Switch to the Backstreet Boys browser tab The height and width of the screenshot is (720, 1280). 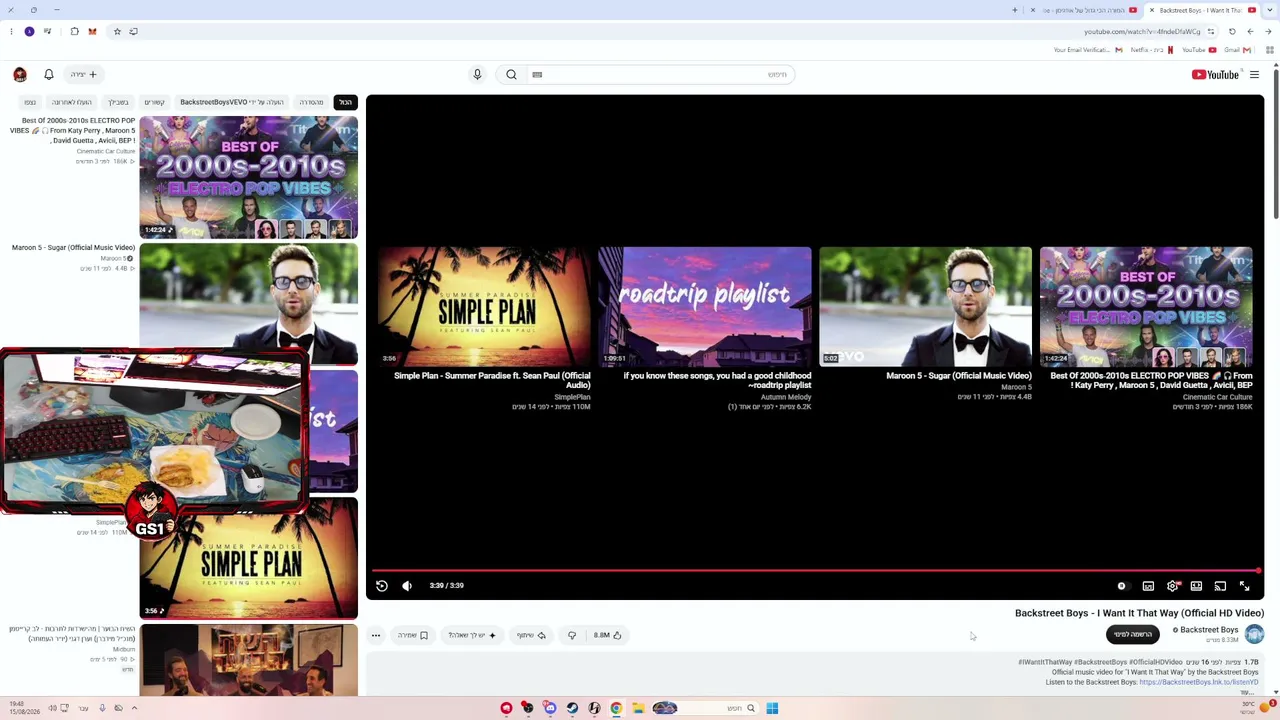point(1202,10)
